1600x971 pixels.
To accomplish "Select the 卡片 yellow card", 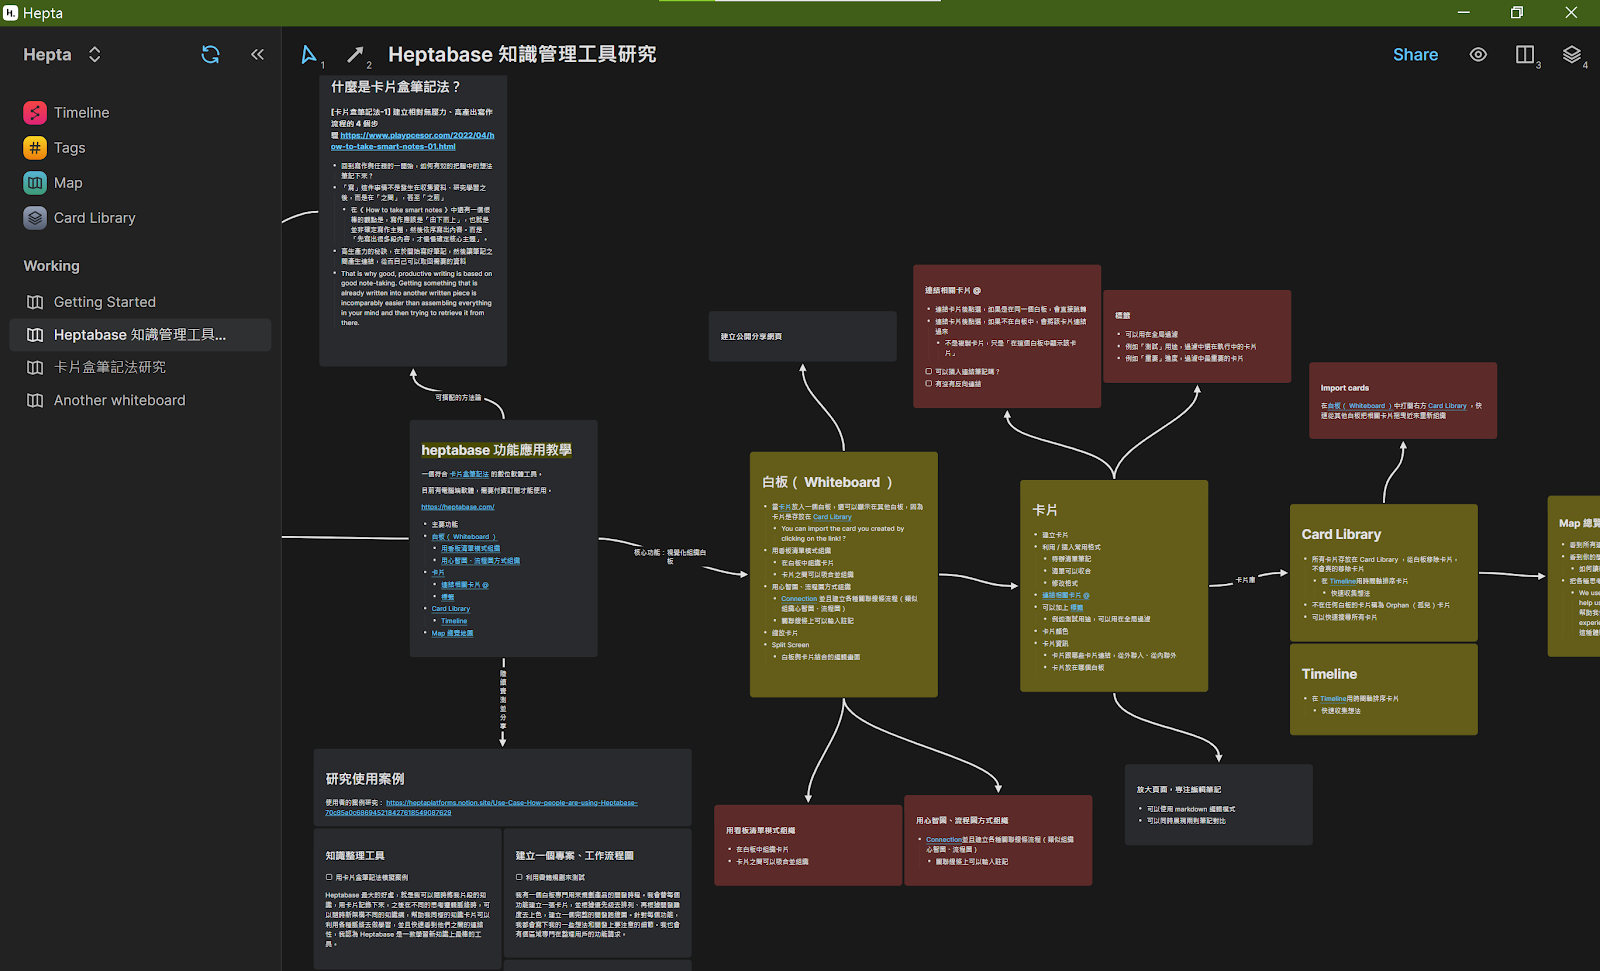I will point(1114,586).
